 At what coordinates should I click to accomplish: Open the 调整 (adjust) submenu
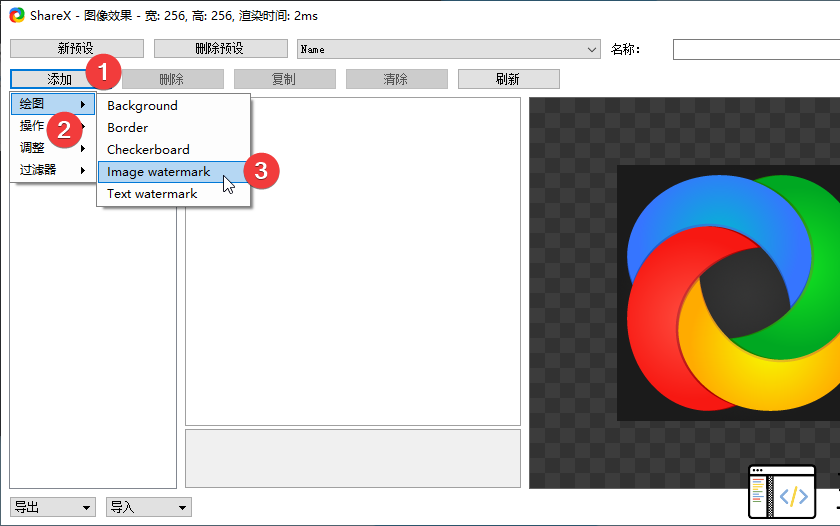coord(52,148)
